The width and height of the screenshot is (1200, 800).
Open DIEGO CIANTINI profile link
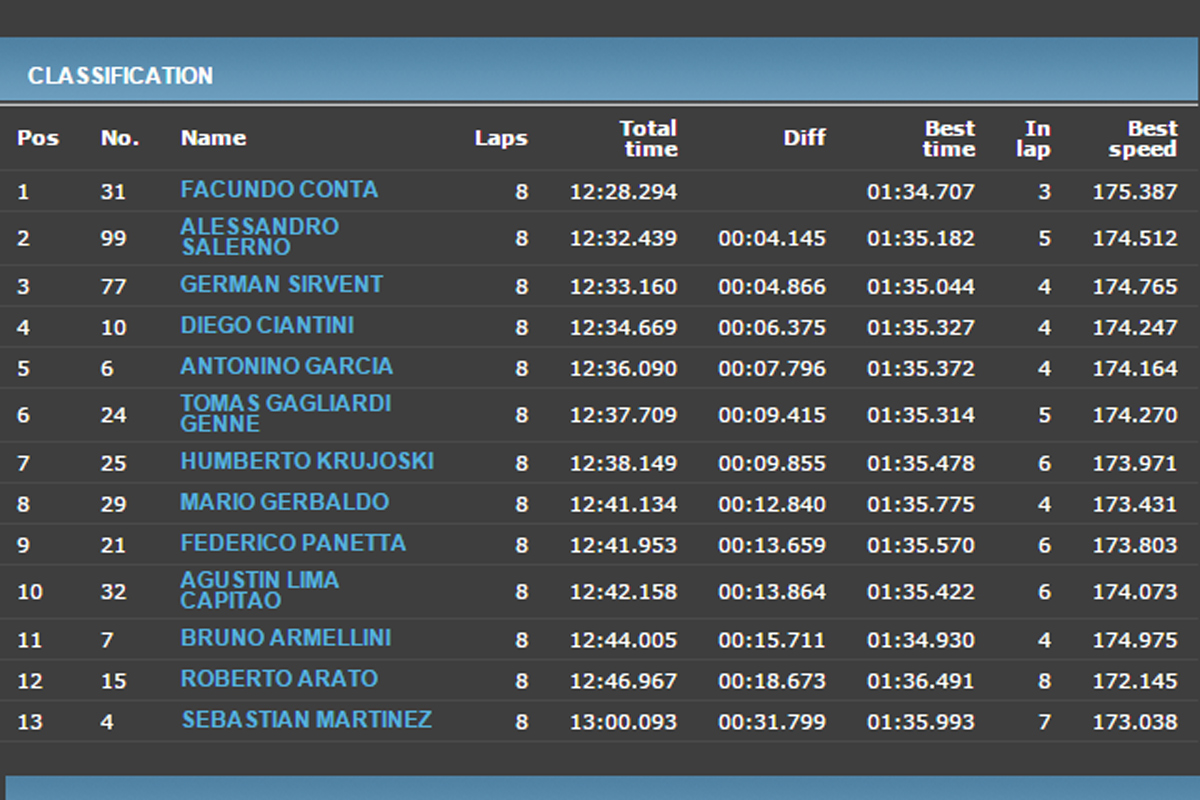tap(267, 325)
